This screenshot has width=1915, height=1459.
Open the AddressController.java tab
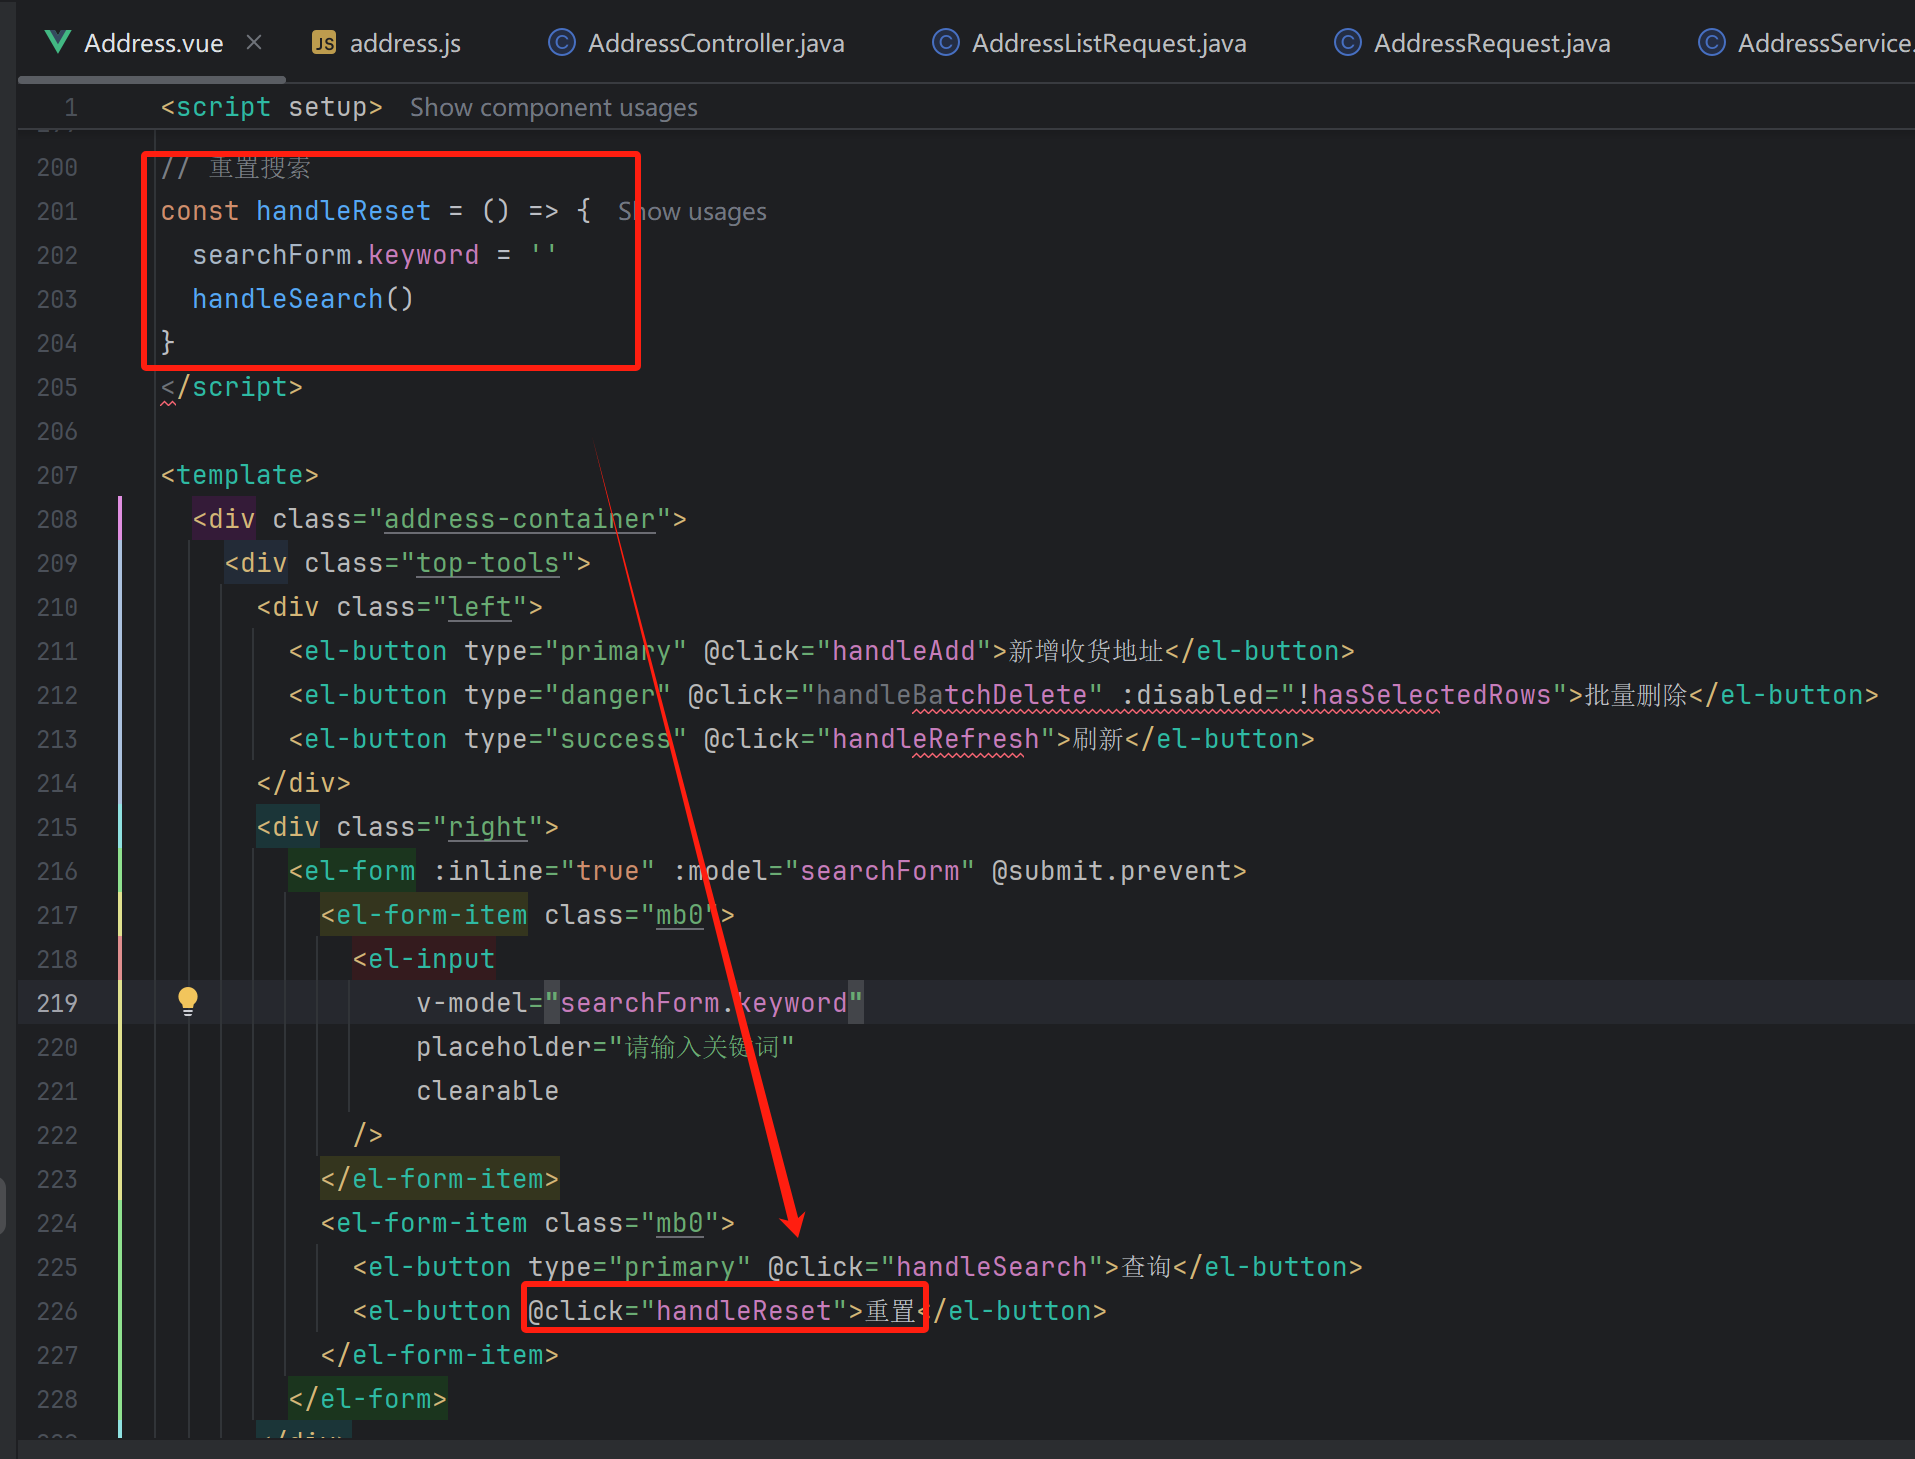point(697,43)
